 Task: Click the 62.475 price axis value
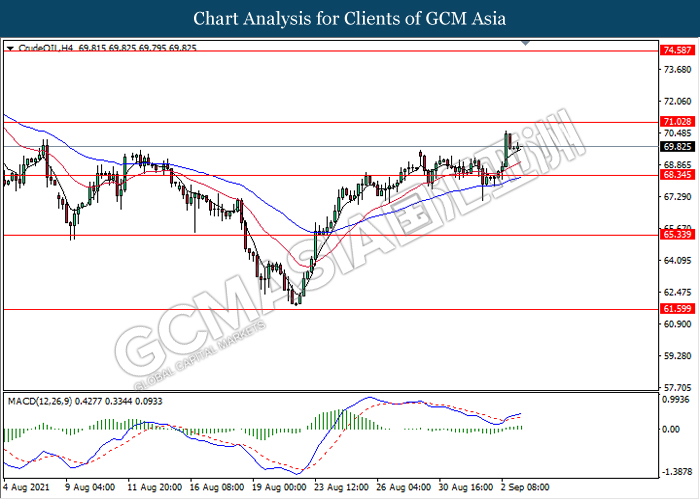coord(677,292)
